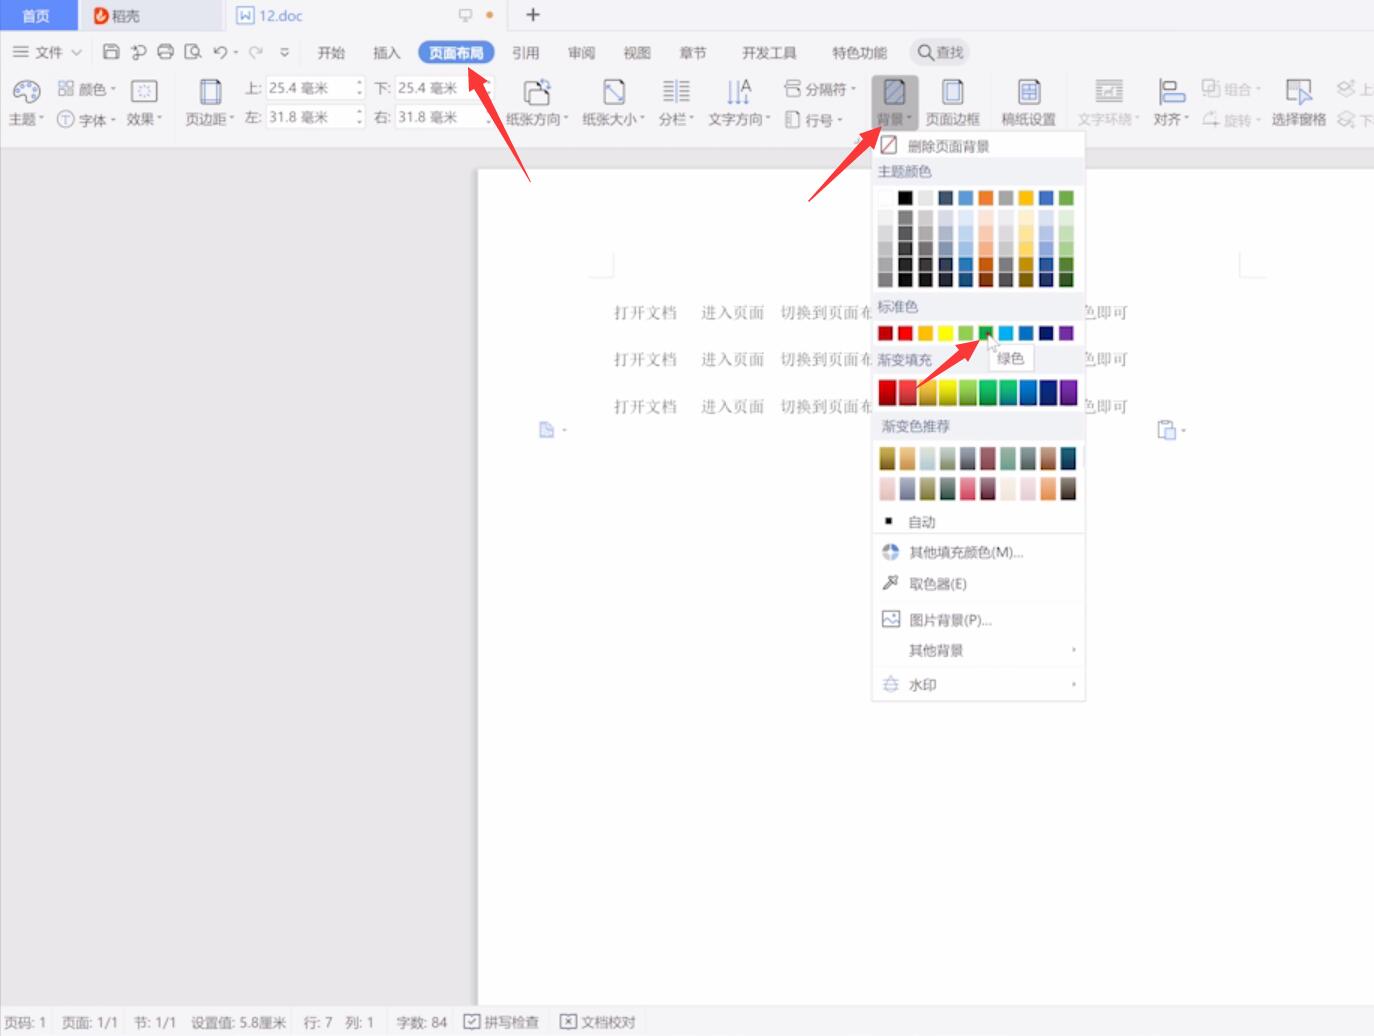Open 行号 line numbers dropdown
1374x1036 pixels.
point(814,119)
